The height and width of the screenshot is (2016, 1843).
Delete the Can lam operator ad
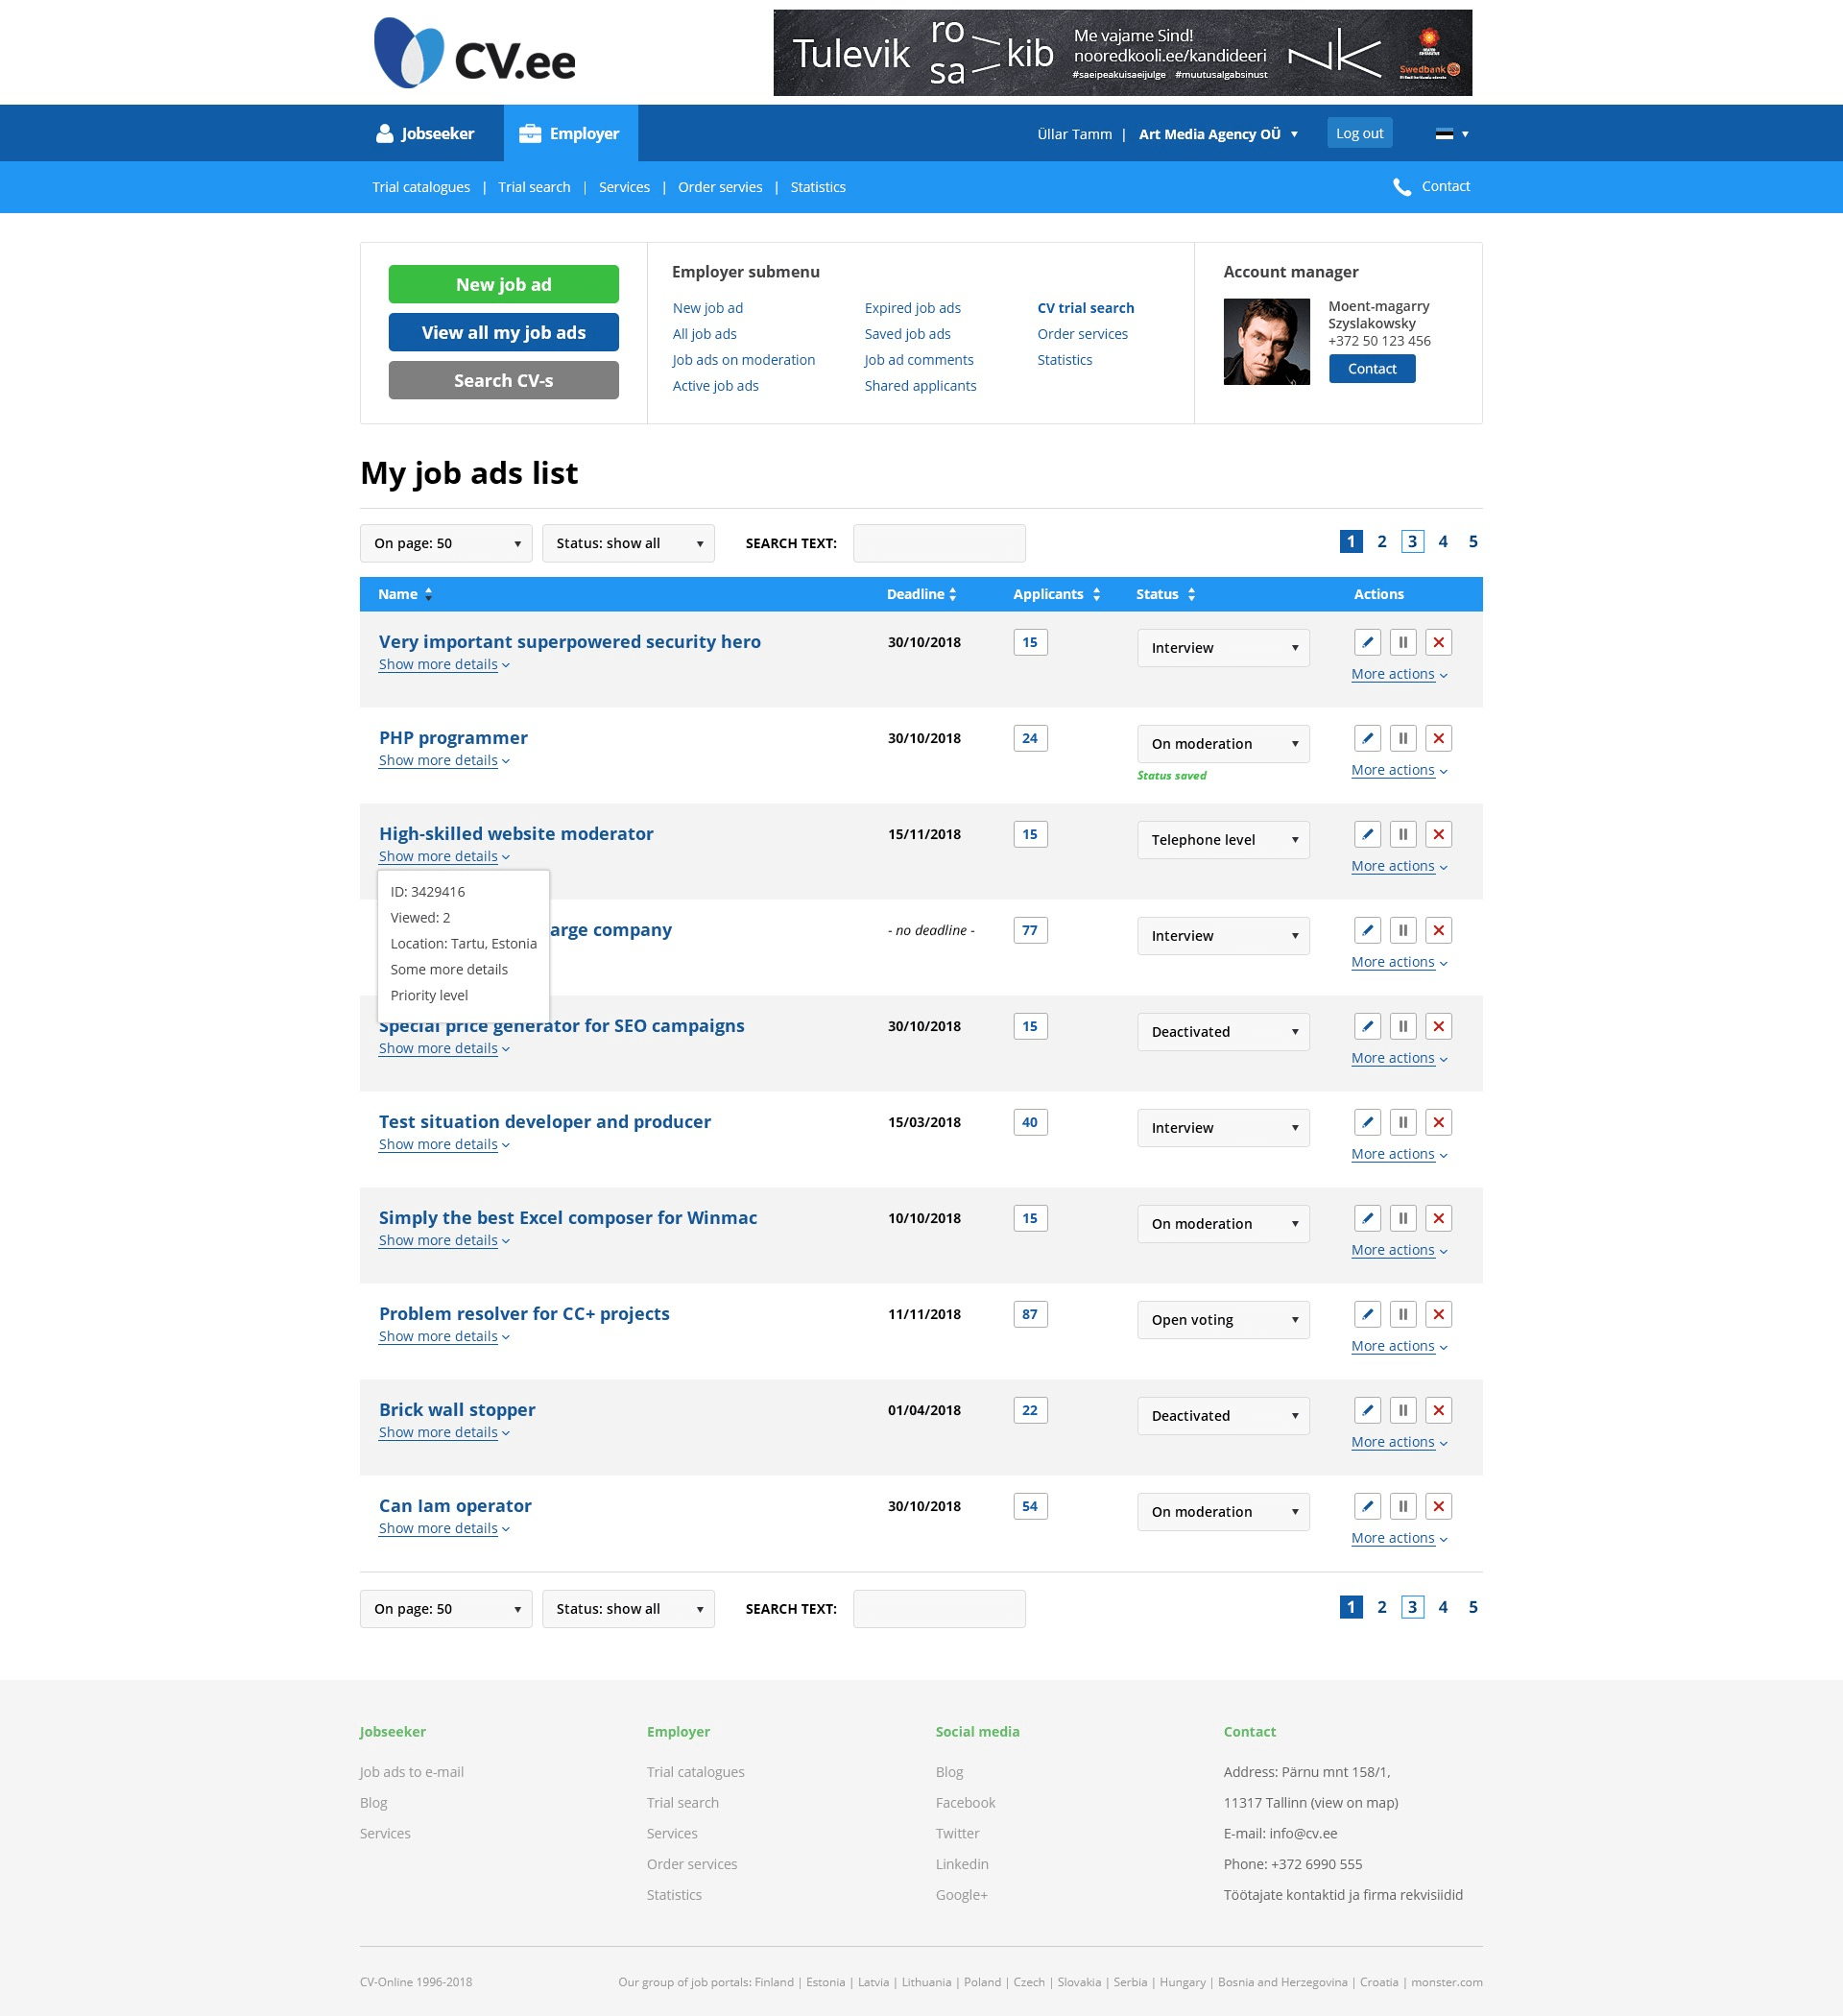click(1438, 1506)
